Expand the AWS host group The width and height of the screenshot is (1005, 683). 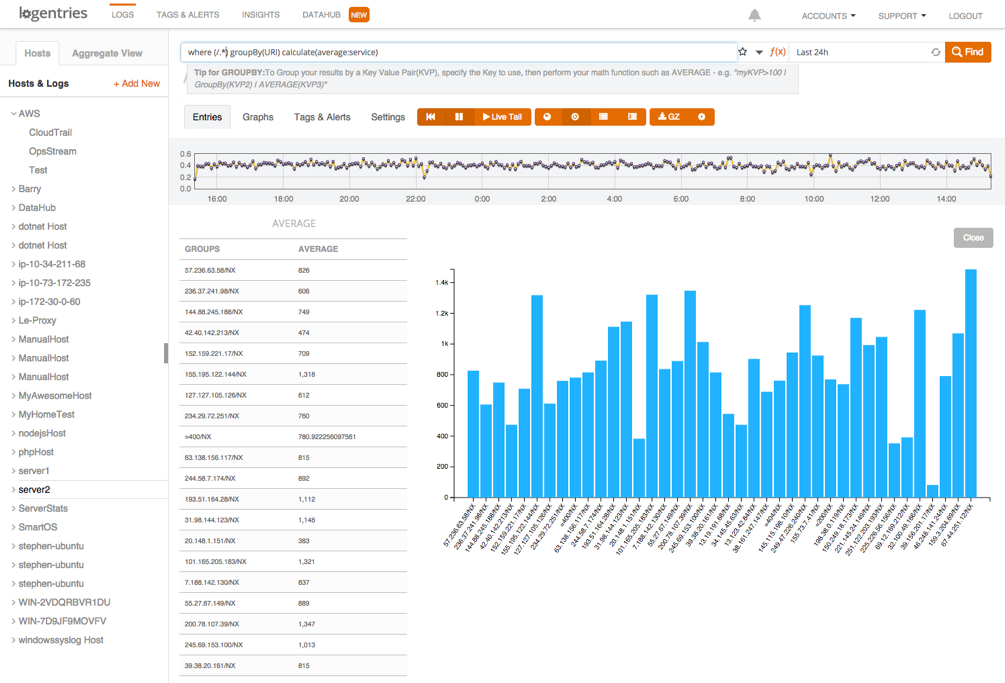(x=14, y=114)
